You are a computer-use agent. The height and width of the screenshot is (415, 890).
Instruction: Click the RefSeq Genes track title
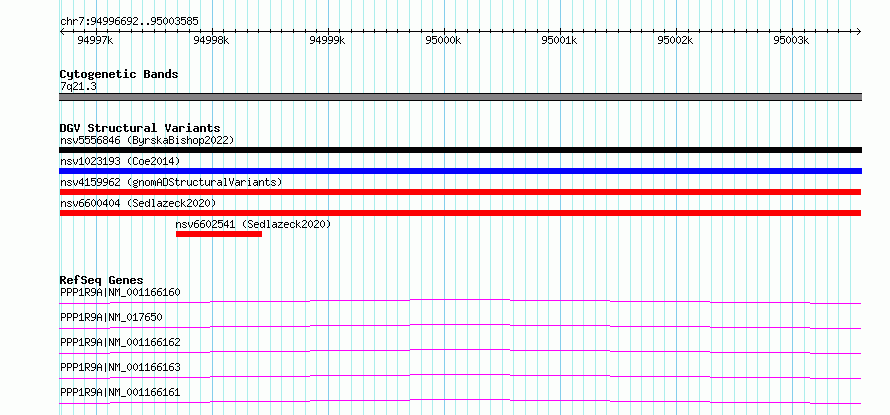click(x=101, y=280)
